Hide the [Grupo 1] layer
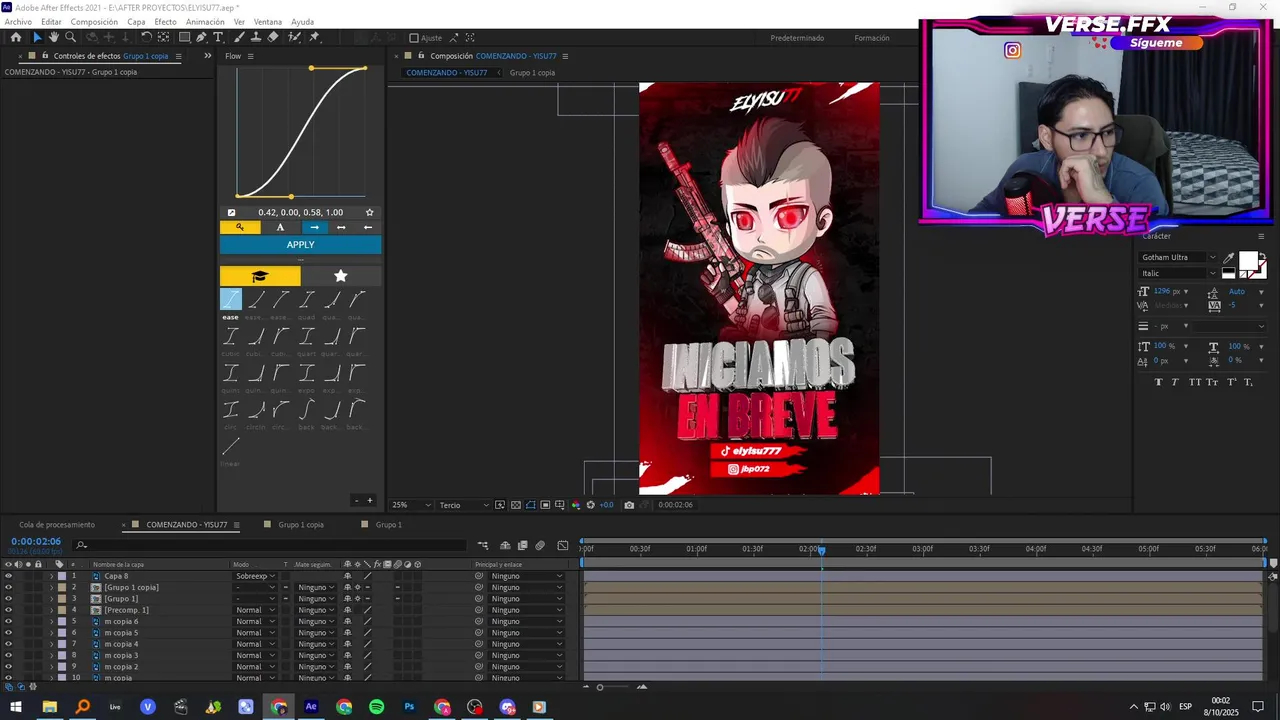Viewport: 1280px width, 720px height. [8, 599]
